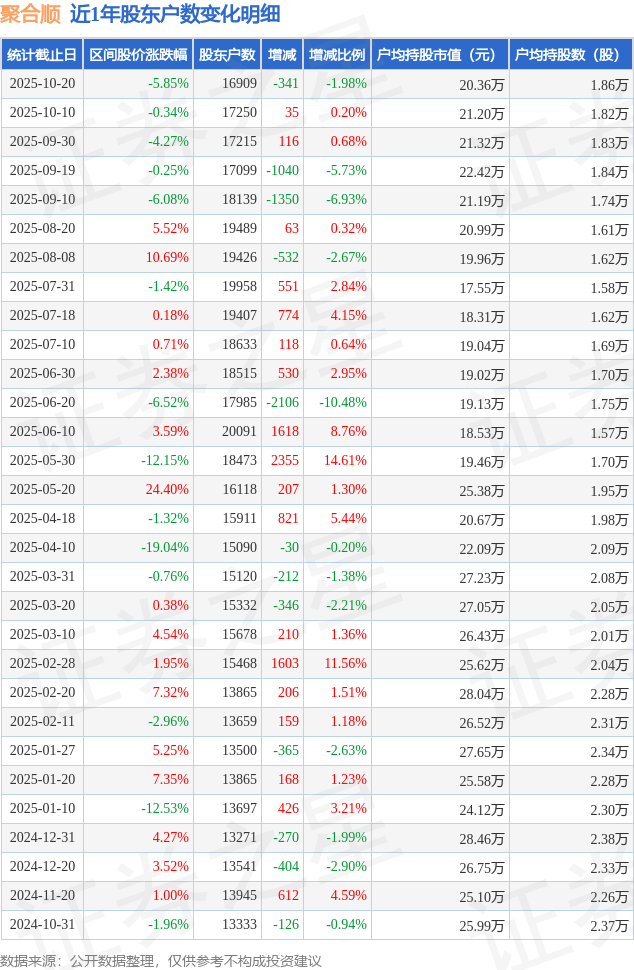Select the 增减比例 column header
The image size is (634, 970).
[x=337, y=55]
